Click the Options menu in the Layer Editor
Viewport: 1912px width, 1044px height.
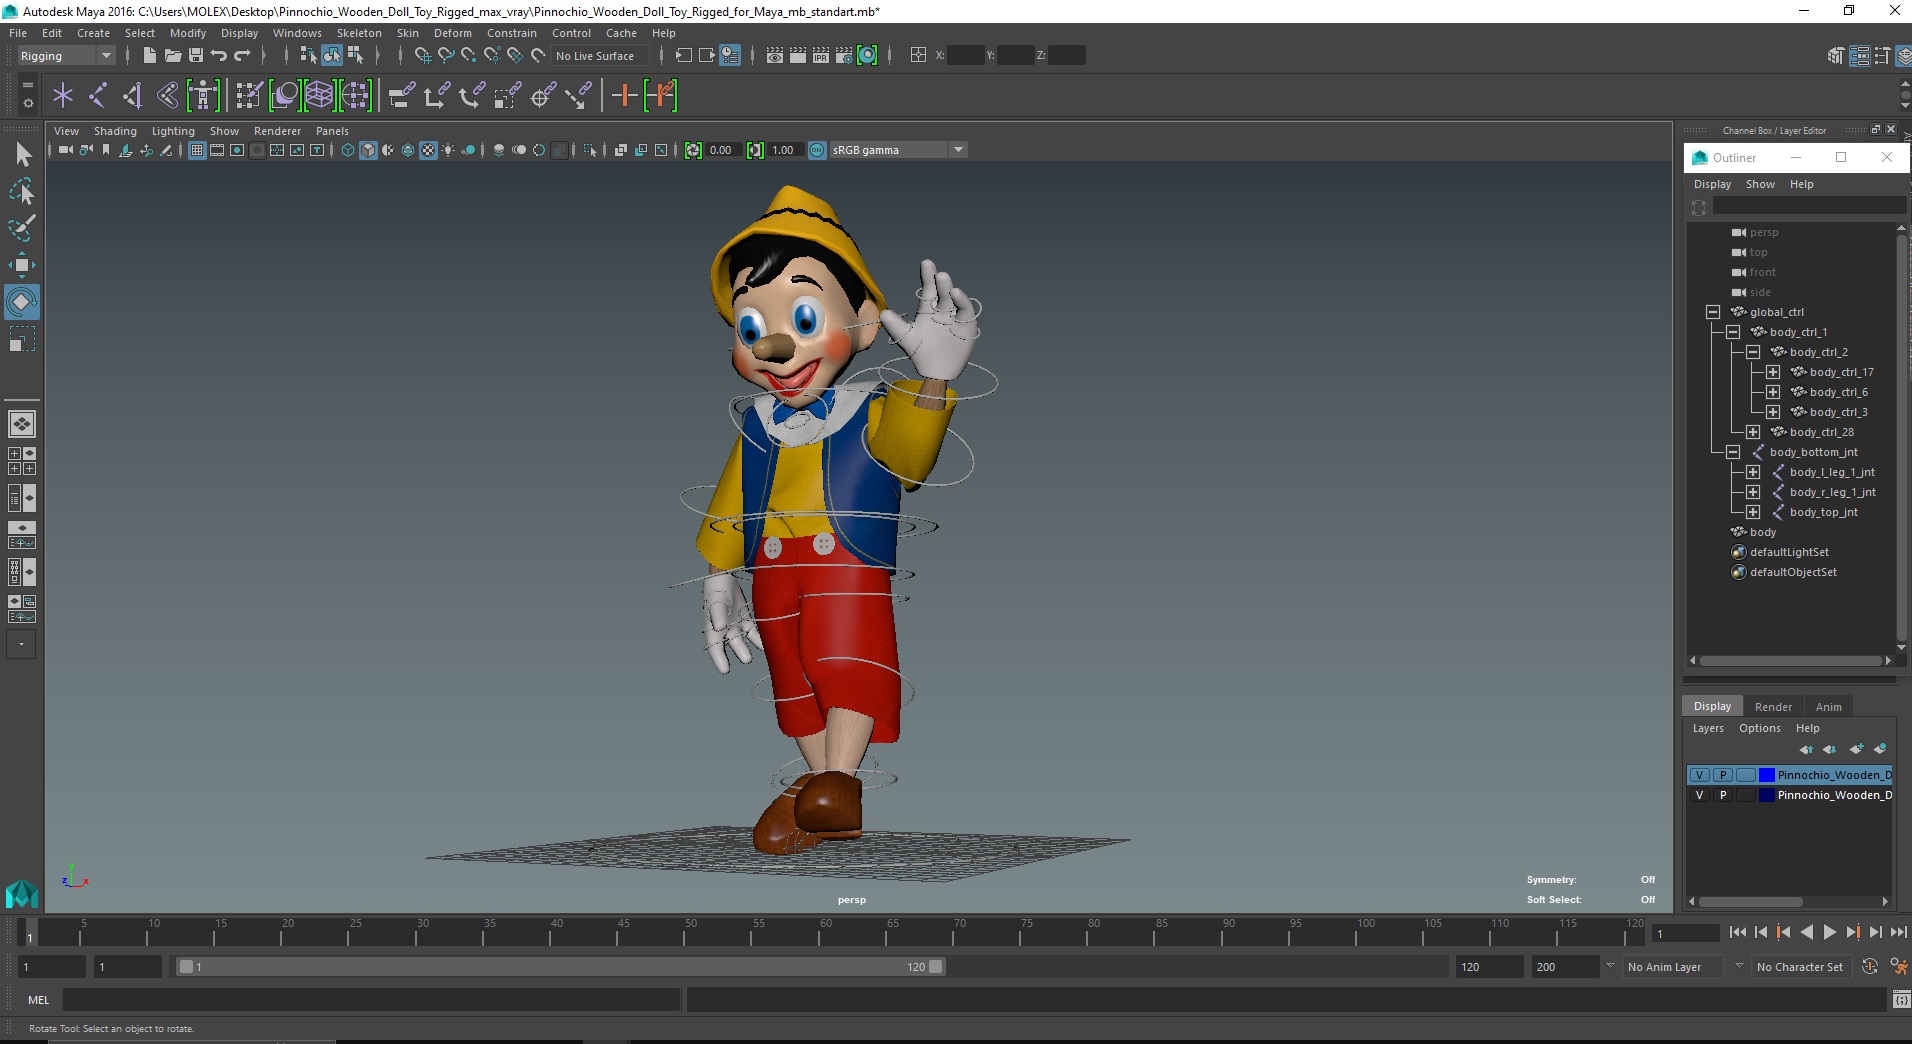1759,728
